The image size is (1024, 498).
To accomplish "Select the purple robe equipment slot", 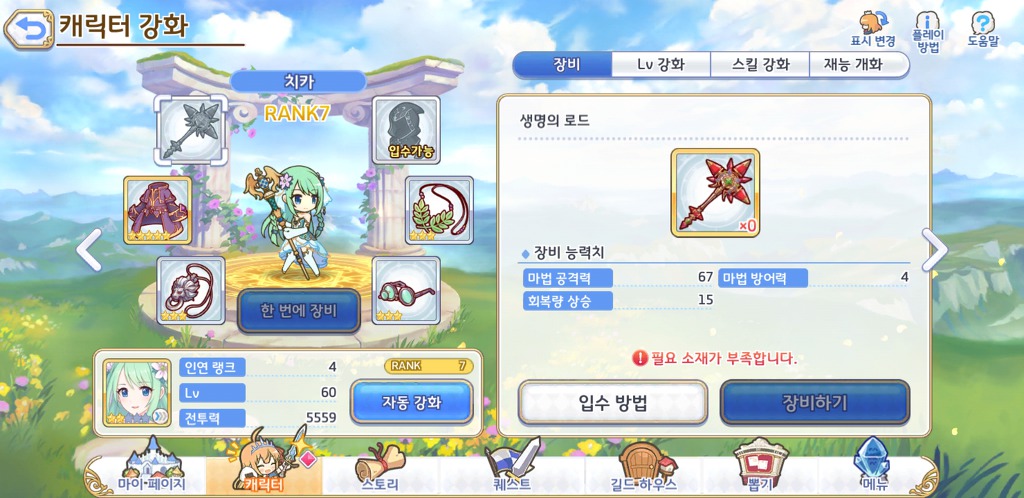I will tap(157, 210).
